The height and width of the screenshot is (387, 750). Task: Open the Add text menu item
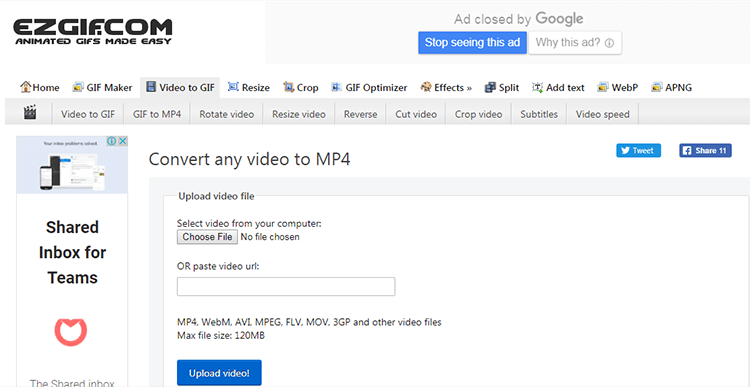tap(558, 88)
